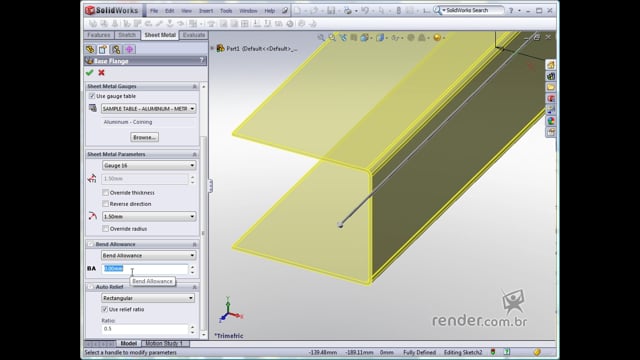Open the File menu
The height and width of the screenshot is (360, 640).
pos(154,11)
